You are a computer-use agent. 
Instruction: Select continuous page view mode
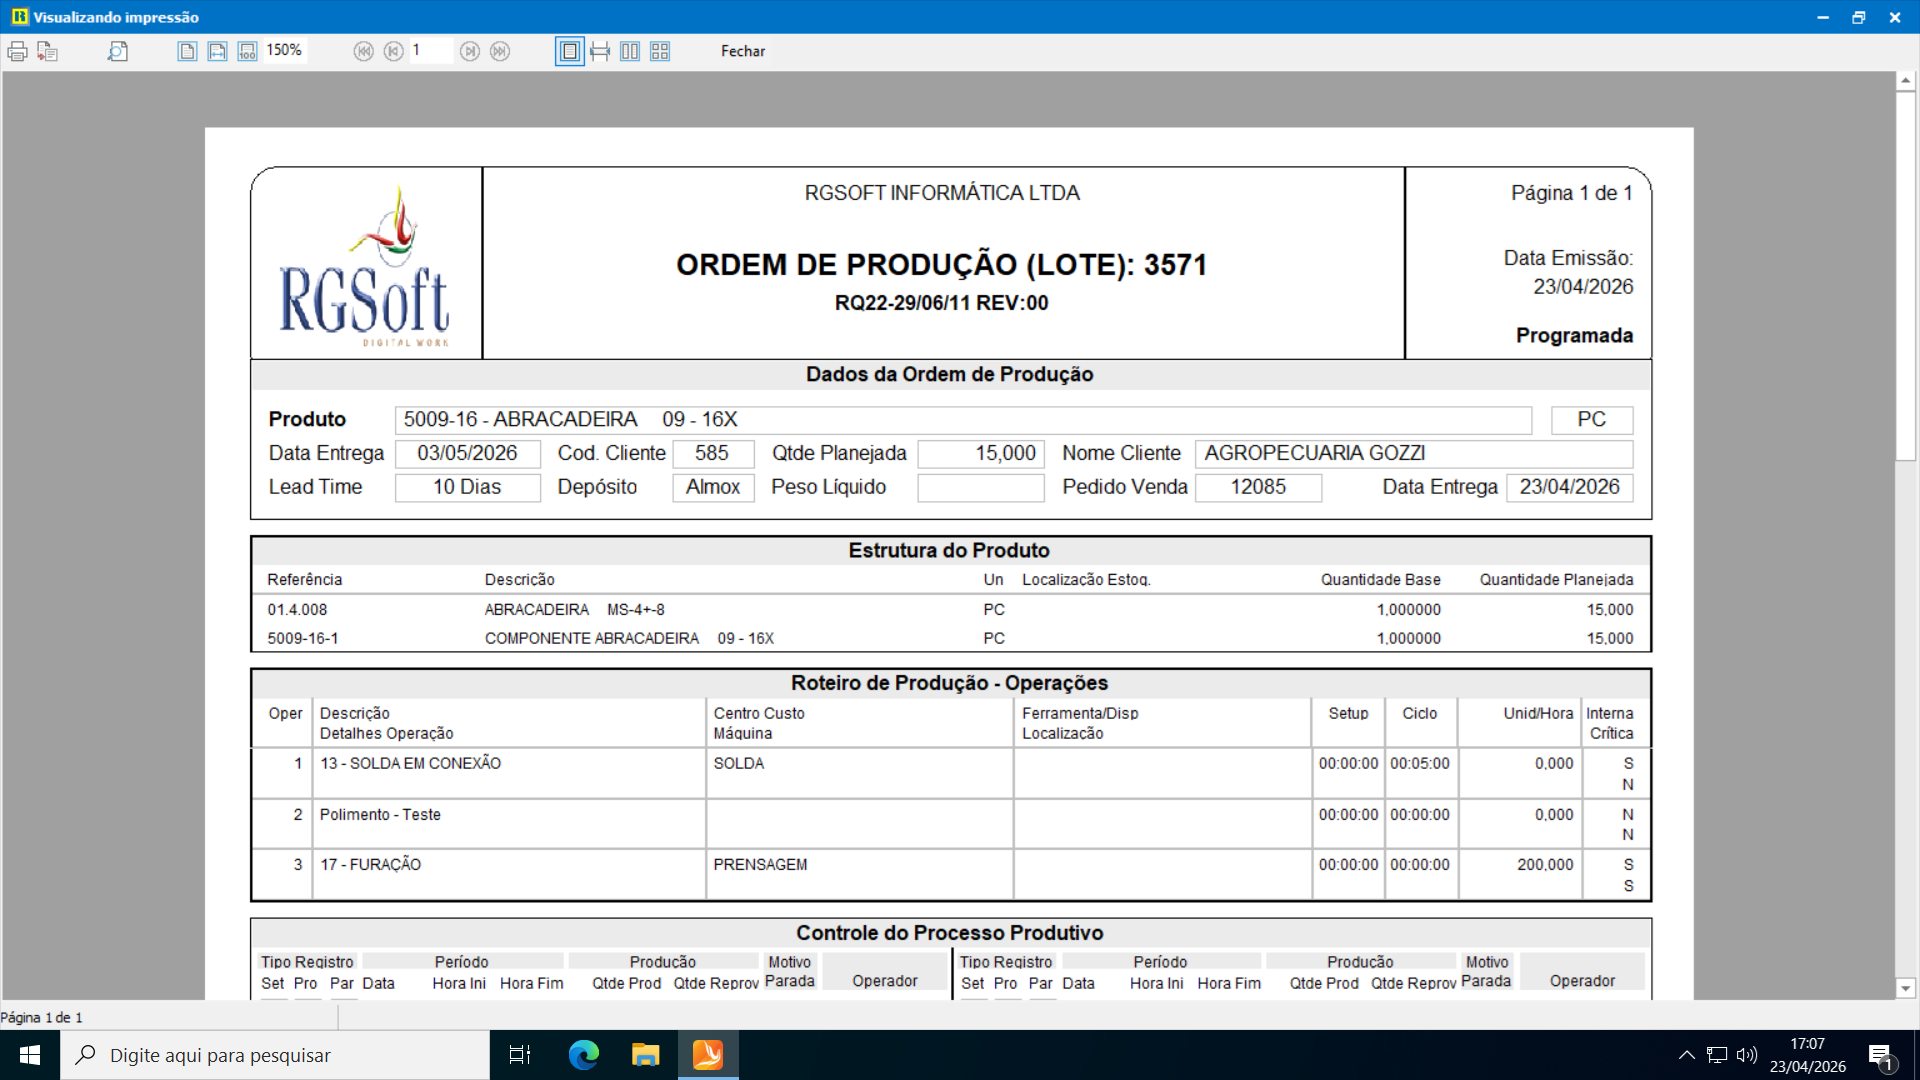point(600,51)
